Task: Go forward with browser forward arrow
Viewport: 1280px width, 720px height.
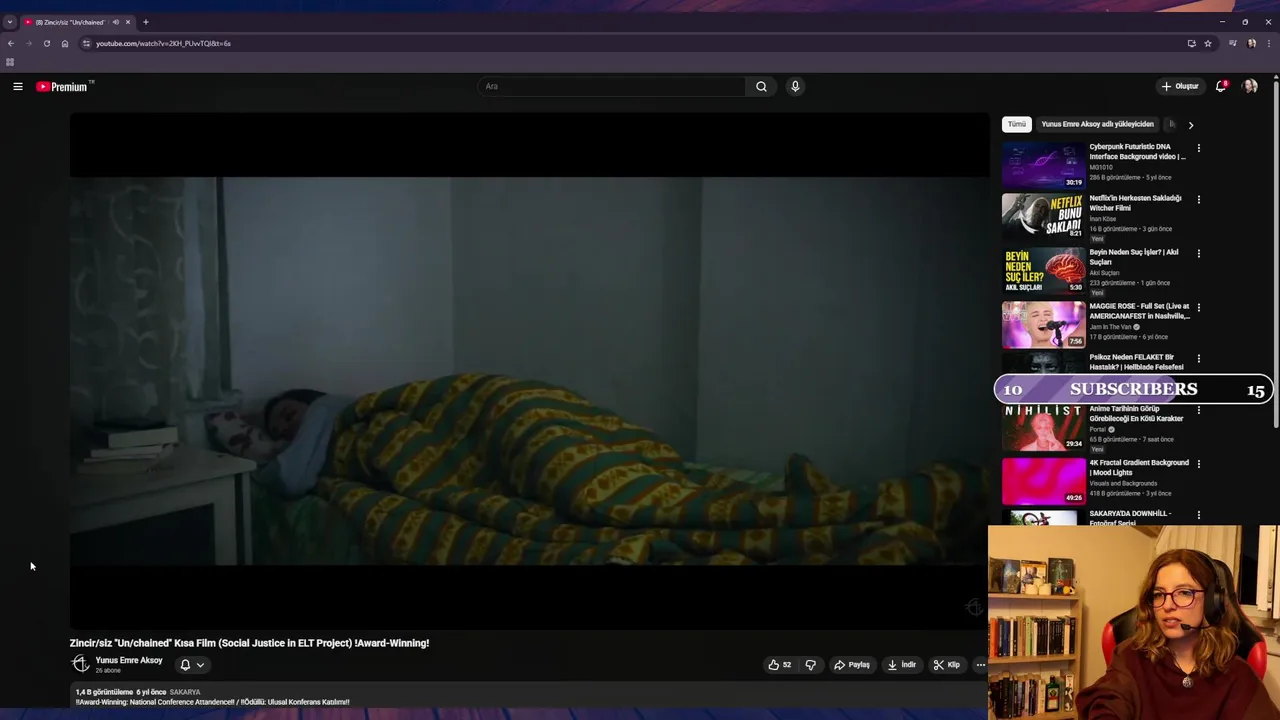Action: pos(28,44)
